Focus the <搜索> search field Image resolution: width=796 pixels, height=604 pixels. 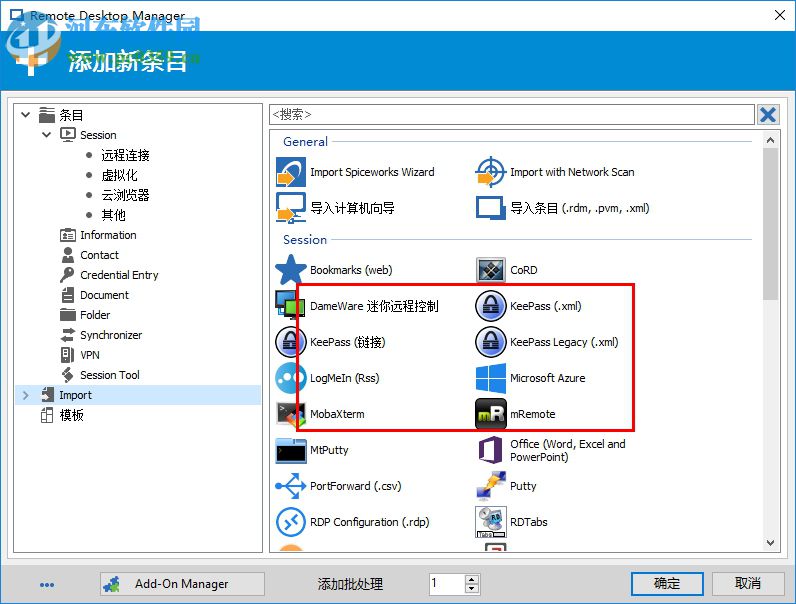point(511,114)
